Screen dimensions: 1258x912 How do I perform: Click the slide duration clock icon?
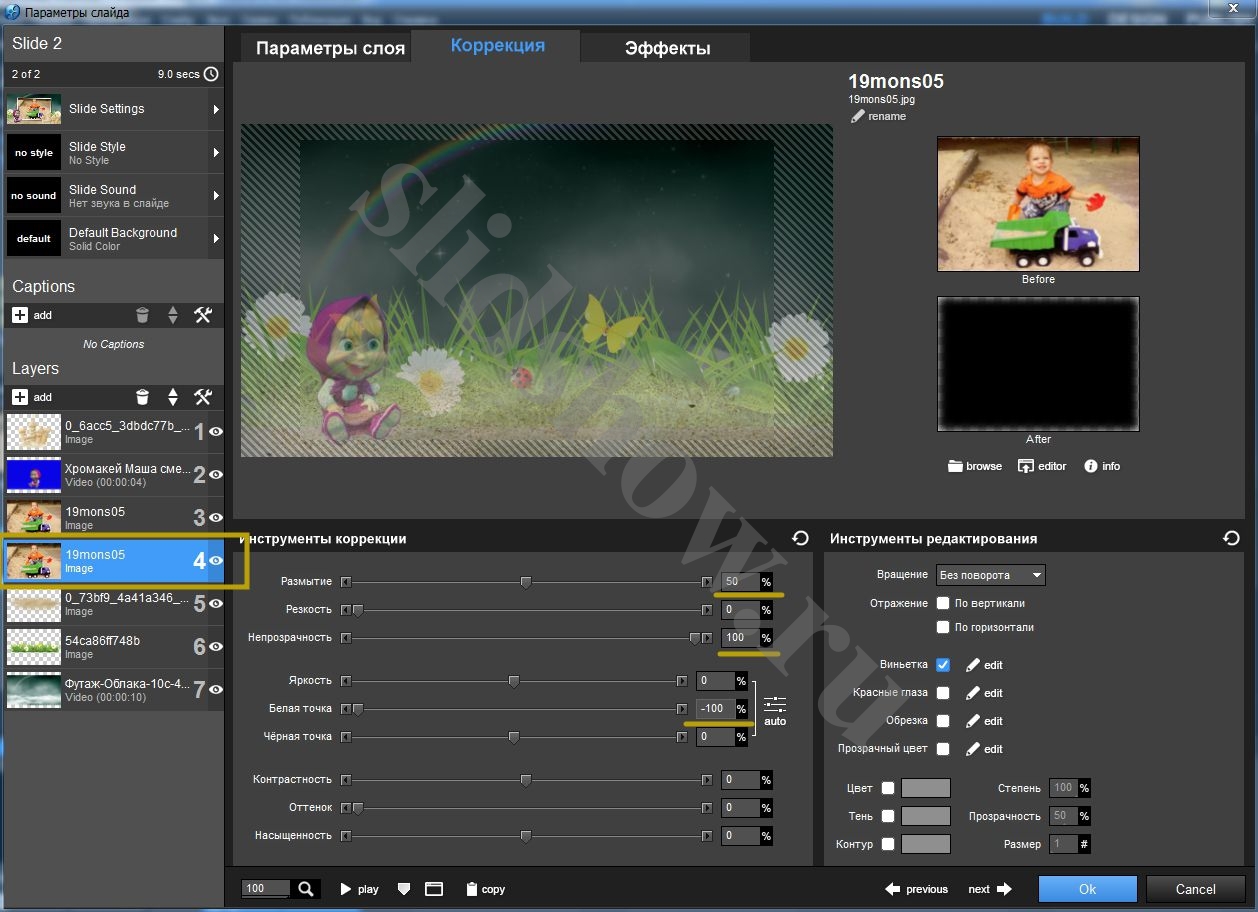click(211, 74)
